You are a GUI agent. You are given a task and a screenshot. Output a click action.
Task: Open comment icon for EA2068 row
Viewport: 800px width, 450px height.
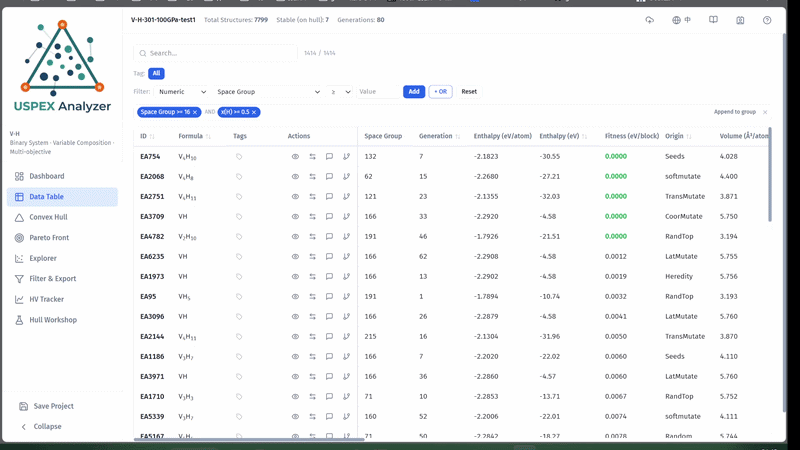click(x=329, y=177)
